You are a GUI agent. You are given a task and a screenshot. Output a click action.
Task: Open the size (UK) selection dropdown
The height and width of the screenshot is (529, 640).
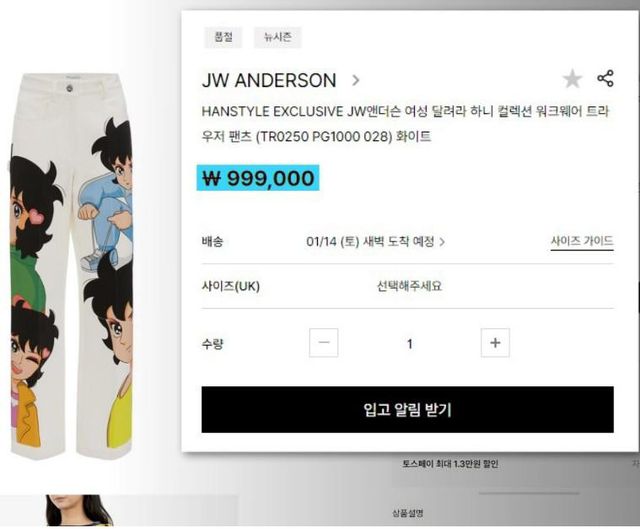(x=407, y=286)
